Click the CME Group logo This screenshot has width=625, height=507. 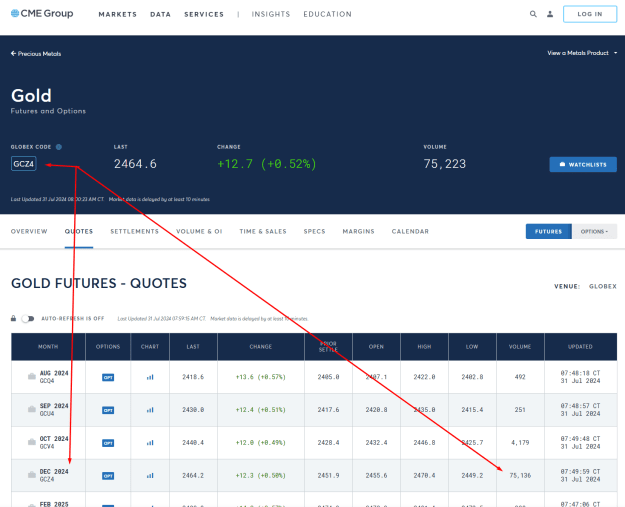42,14
